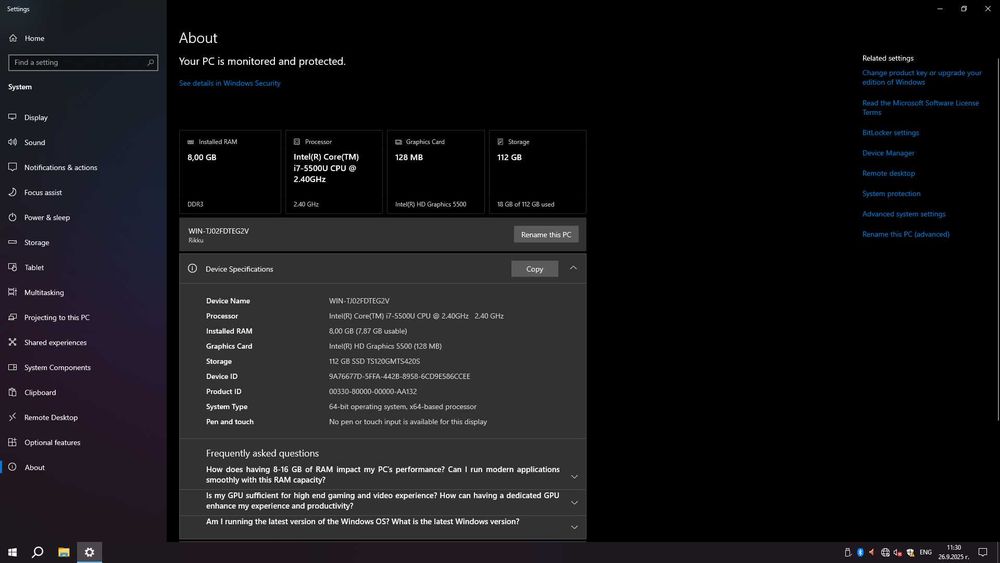Viewport: 1000px width, 563px height.
Task: Open Advanced system settings link
Action: click(x=904, y=214)
